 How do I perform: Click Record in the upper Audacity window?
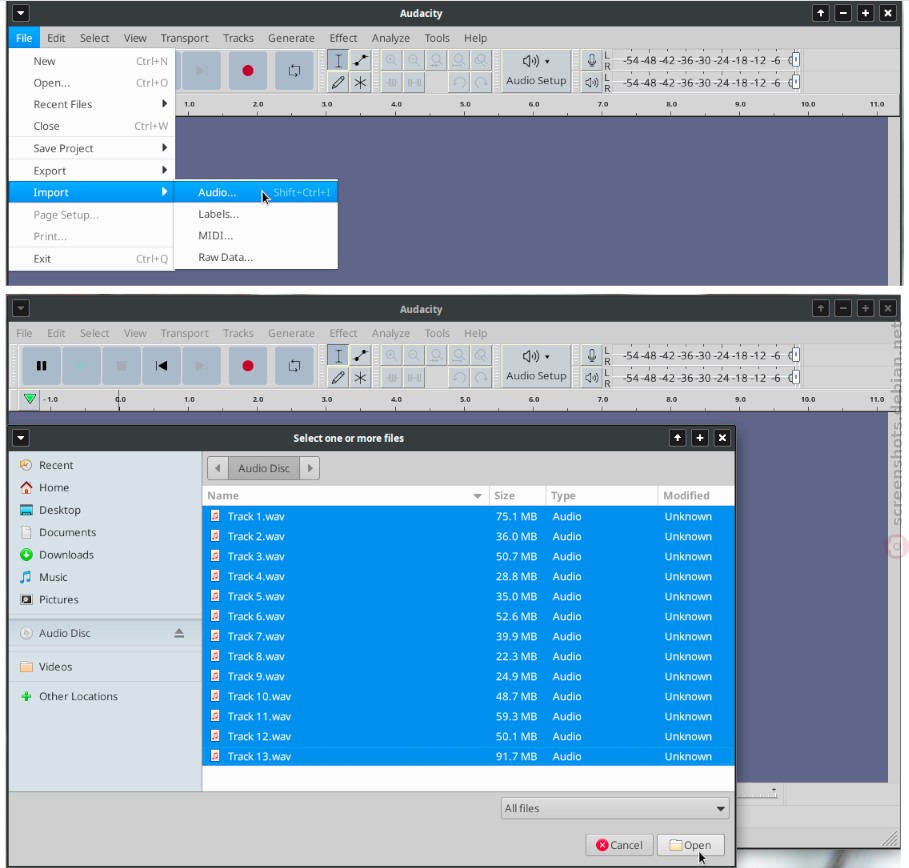coord(248,71)
